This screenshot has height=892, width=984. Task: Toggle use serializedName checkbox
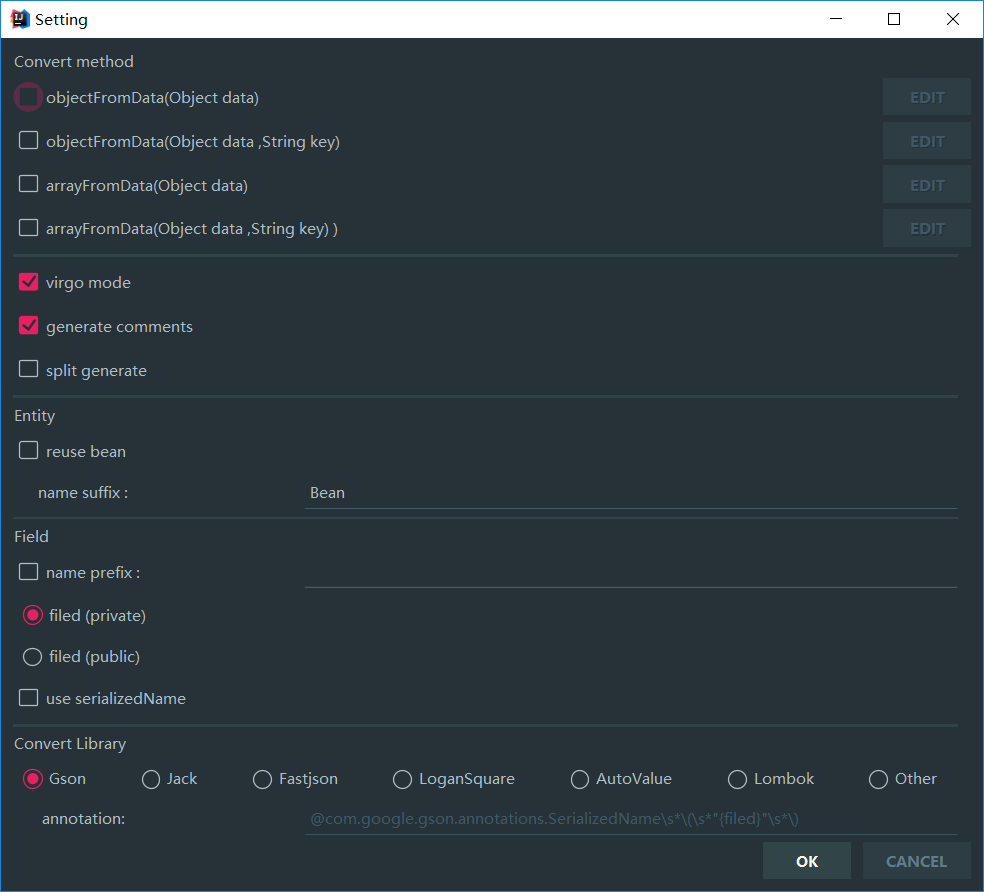29,698
